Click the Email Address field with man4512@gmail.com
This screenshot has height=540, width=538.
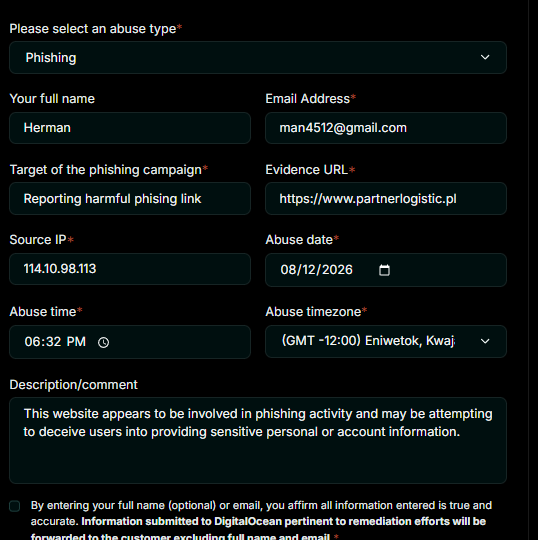(x=386, y=128)
